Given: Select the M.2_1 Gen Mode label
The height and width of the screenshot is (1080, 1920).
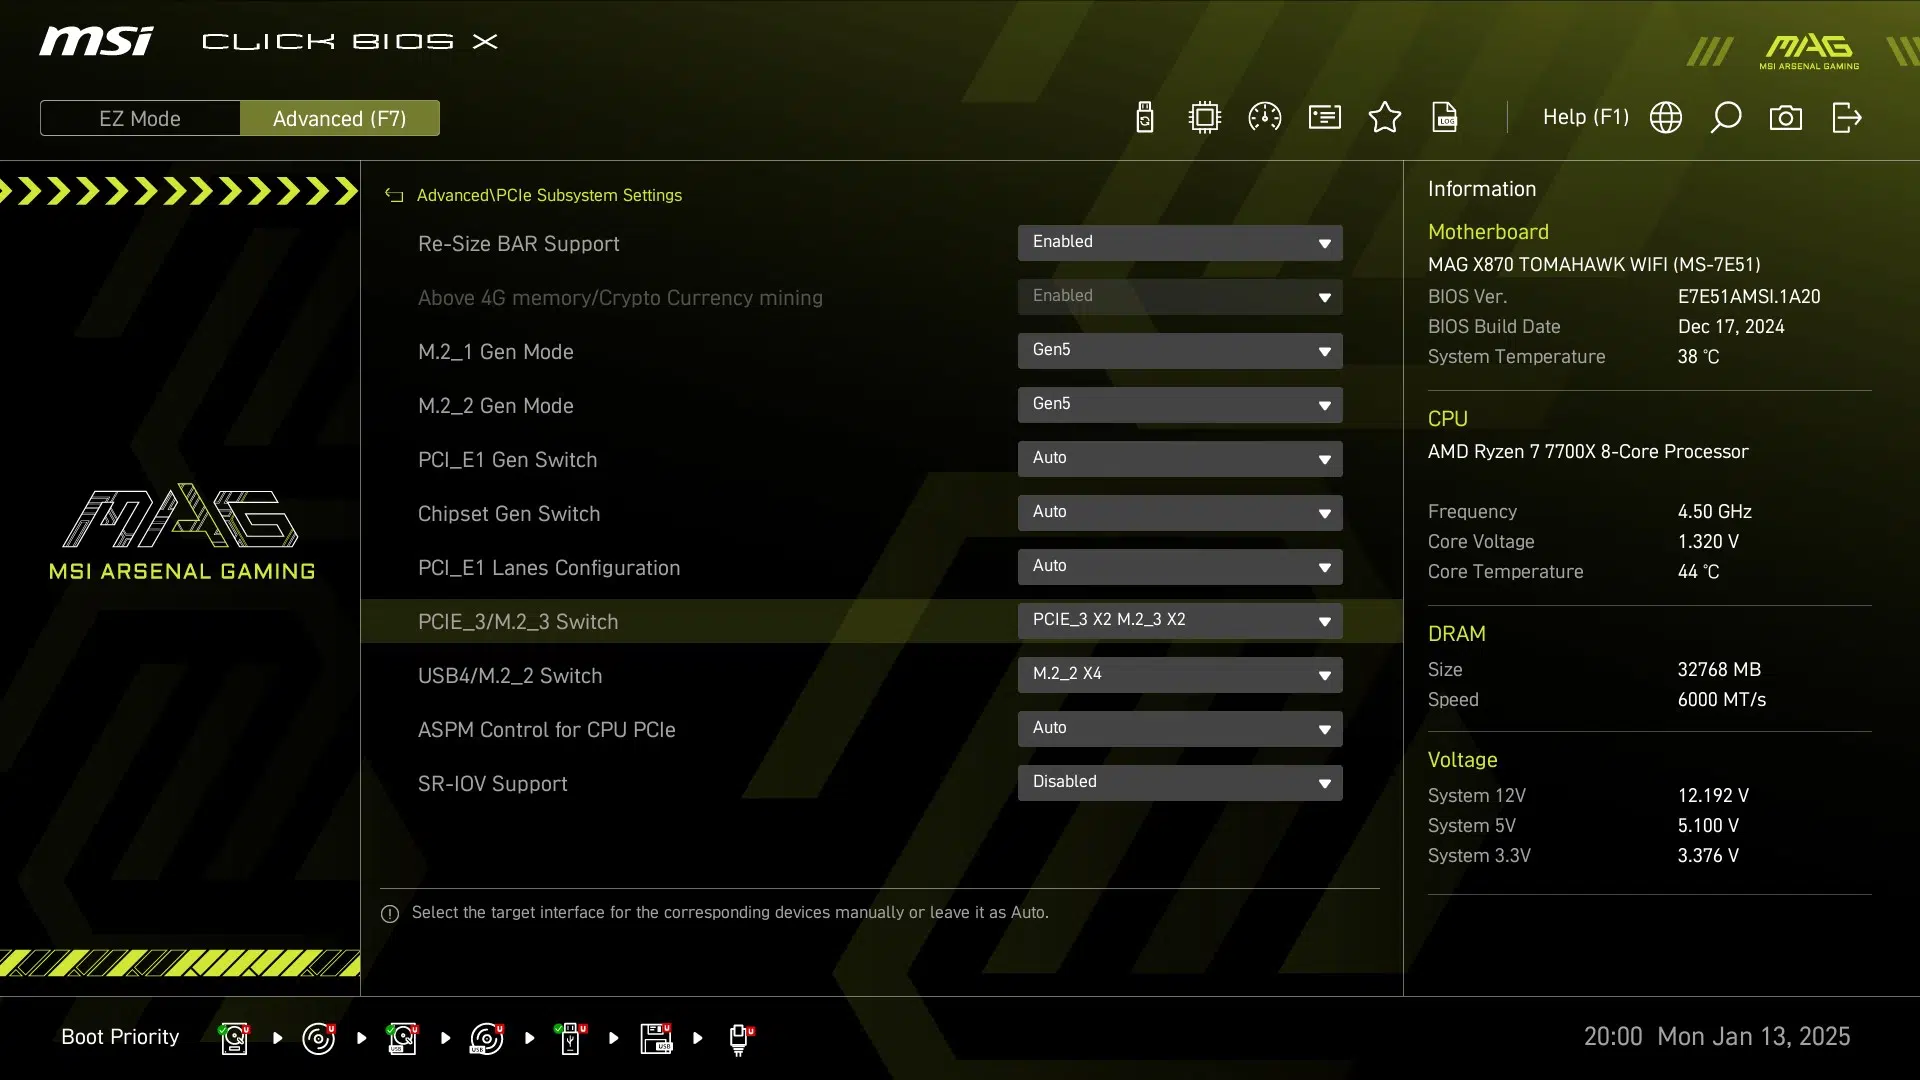Looking at the screenshot, I should (495, 352).
